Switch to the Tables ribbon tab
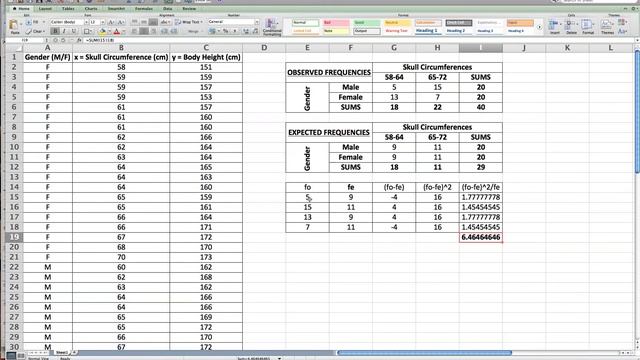640x360 pixels. pyautogui.click(x=68, y=9)
